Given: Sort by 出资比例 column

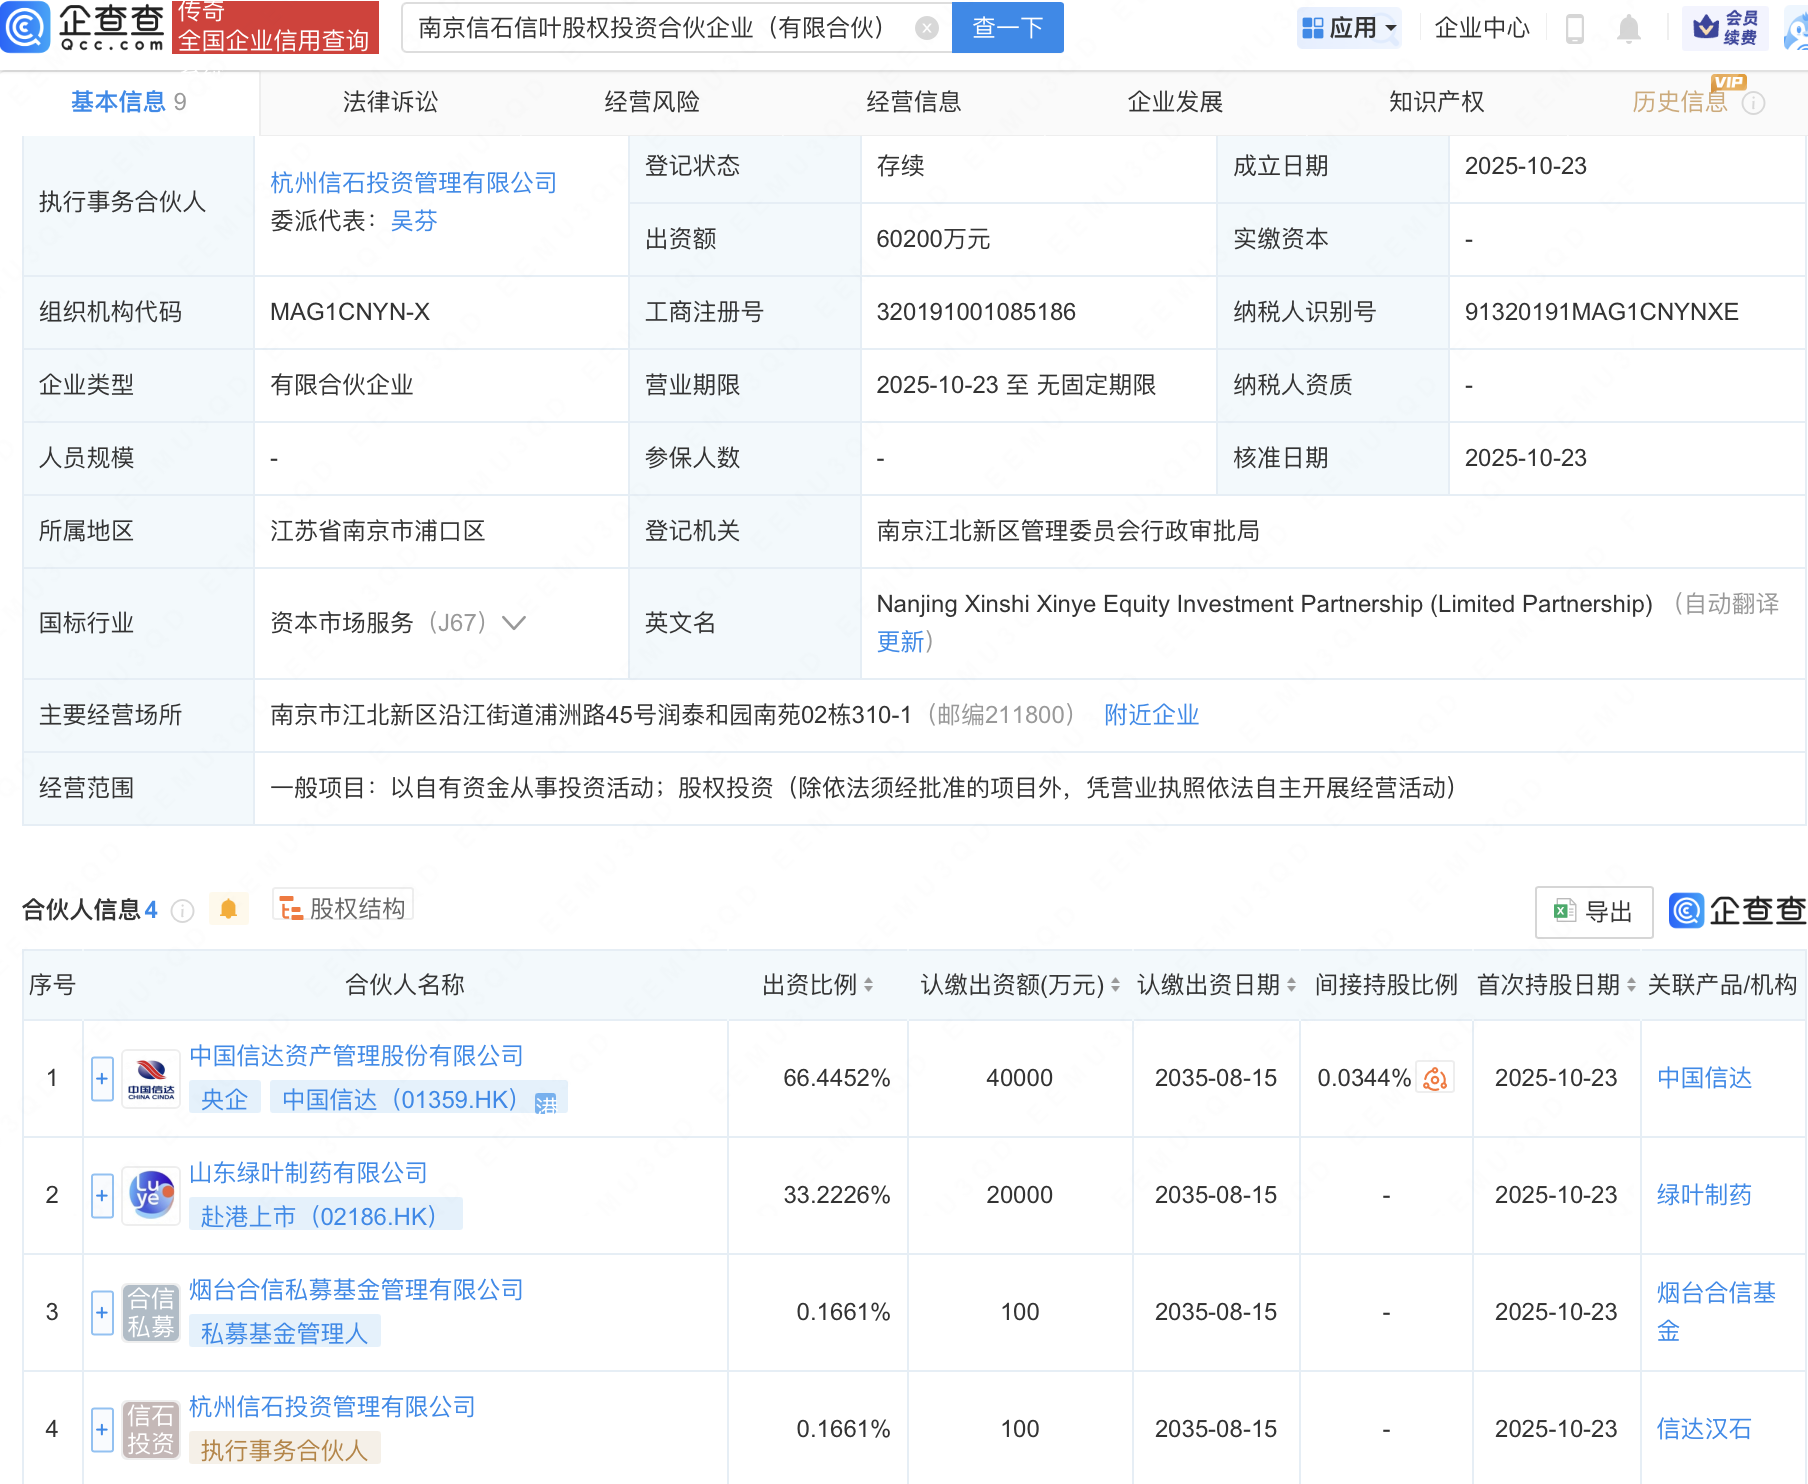Looking at the screenshot, I should (868, 985).
